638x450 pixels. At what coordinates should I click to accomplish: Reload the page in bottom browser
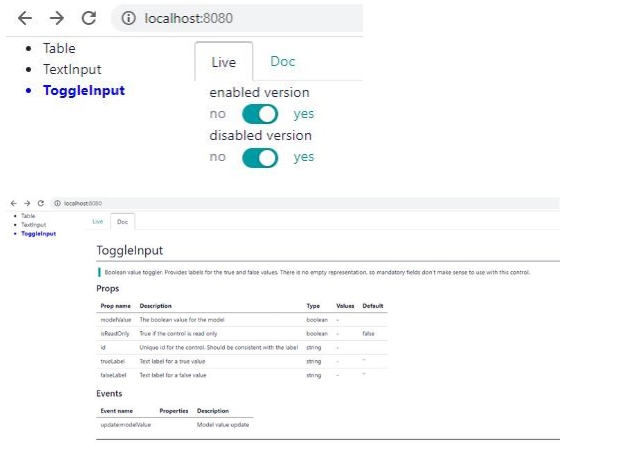pos(41,203)
